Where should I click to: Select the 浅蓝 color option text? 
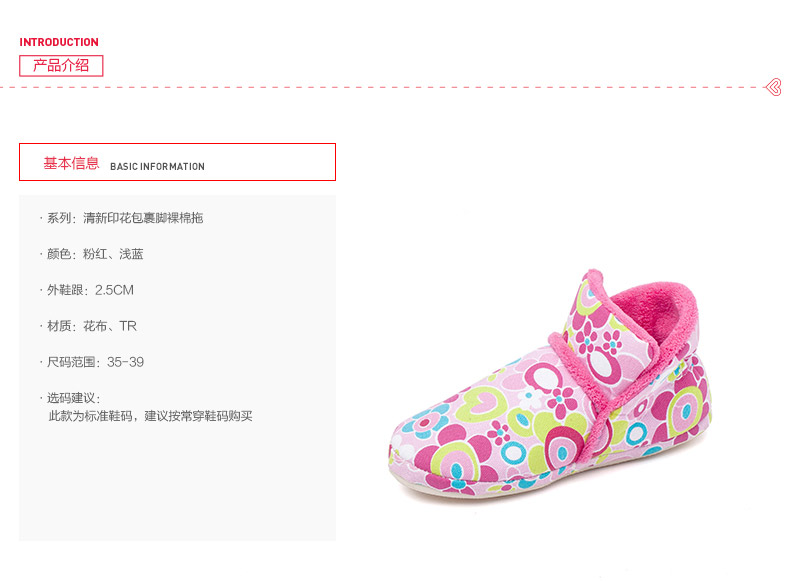[131, 254]
